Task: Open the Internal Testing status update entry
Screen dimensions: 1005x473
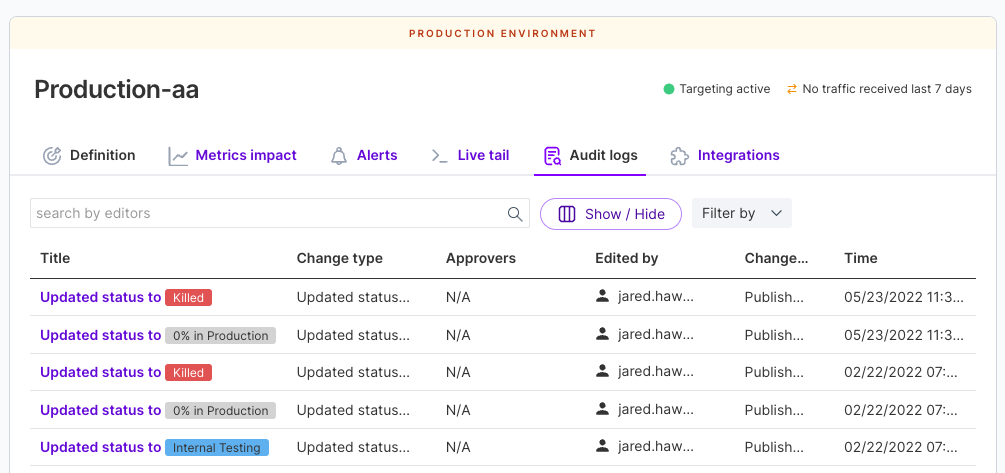Action: tap(100, 448)
